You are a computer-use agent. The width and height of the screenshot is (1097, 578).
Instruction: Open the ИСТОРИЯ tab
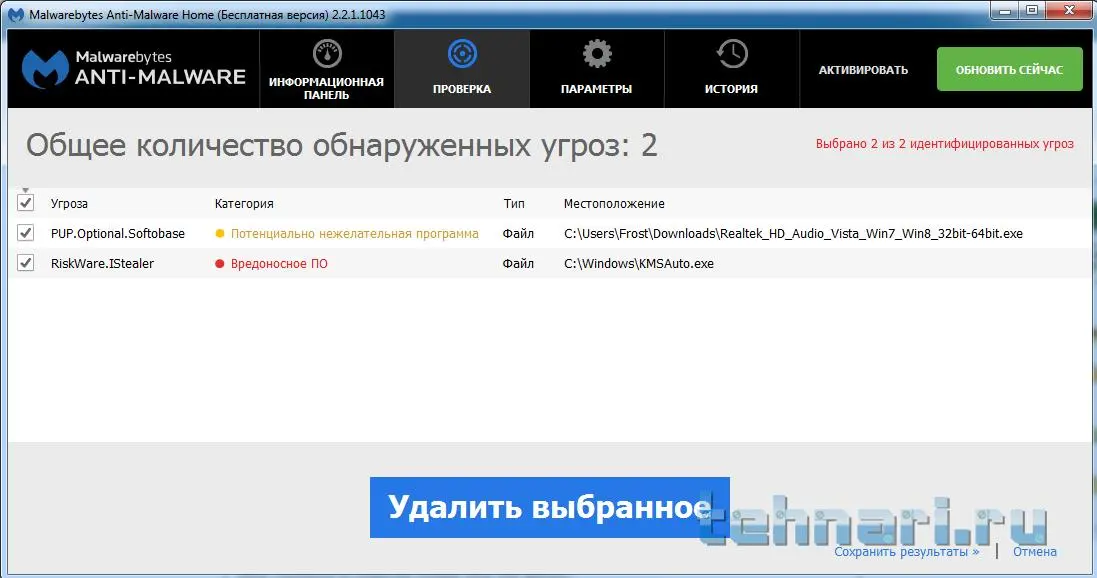(x=732, y=69)
